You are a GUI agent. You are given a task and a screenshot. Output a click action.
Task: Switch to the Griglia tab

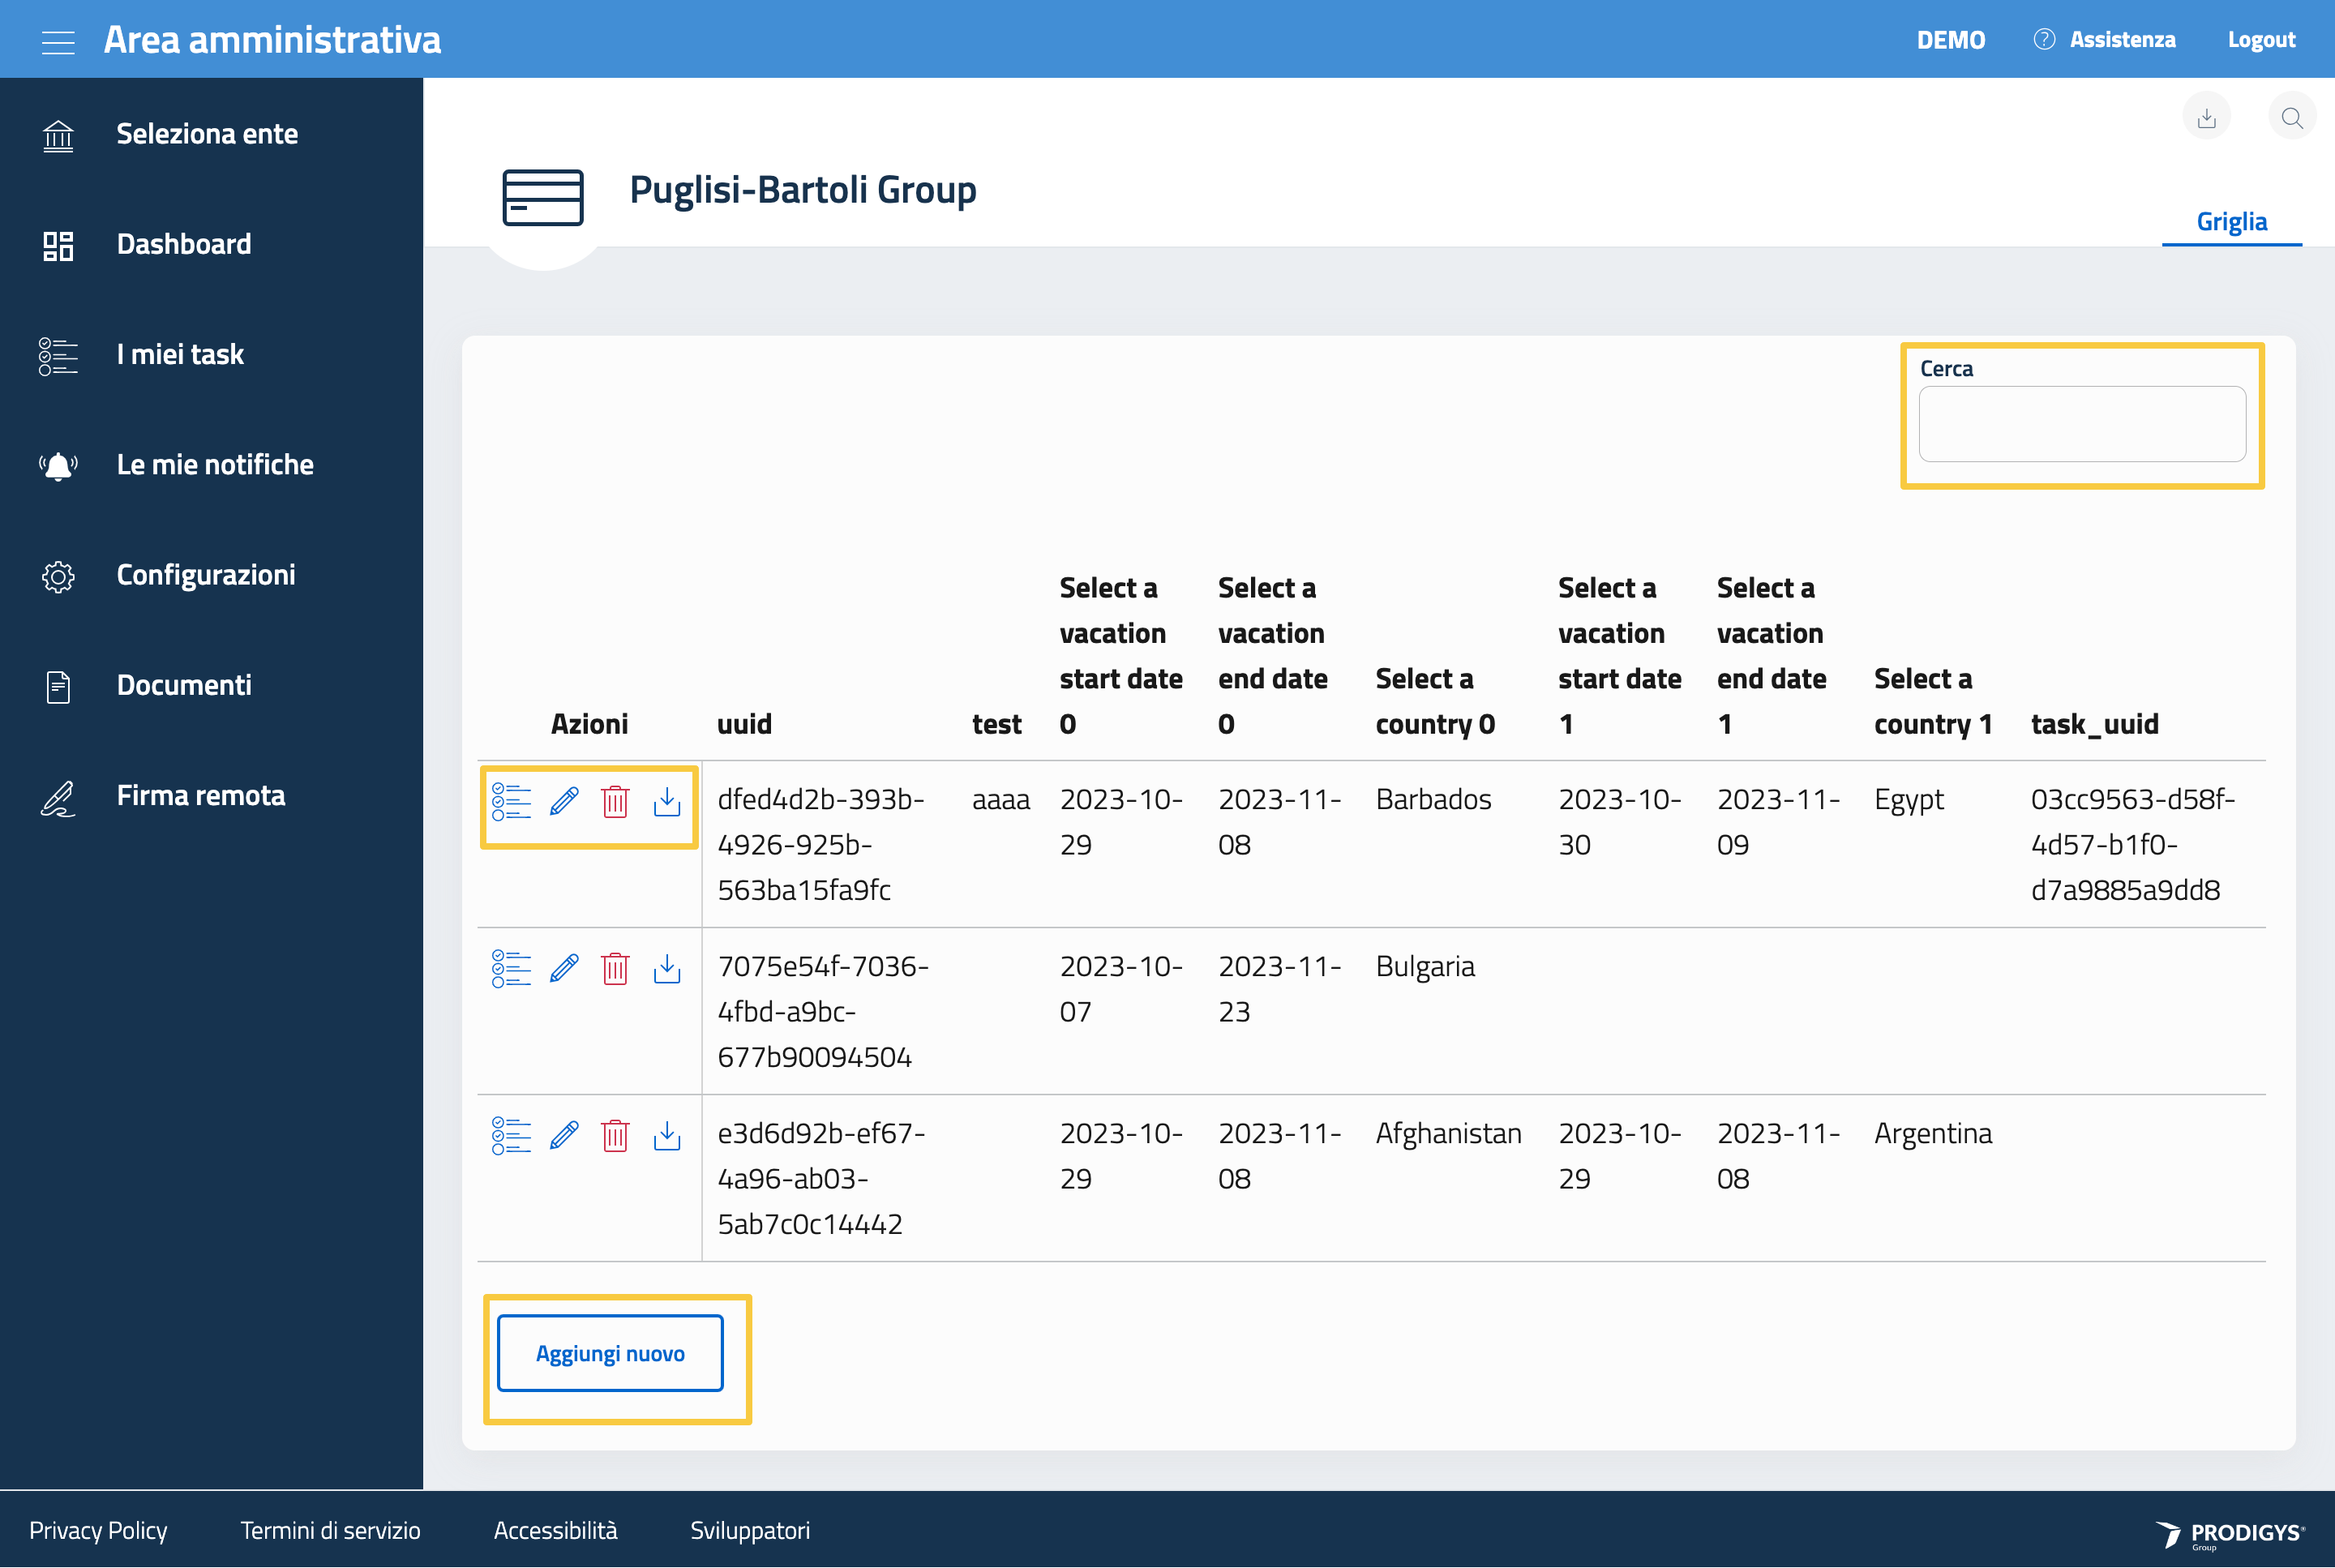point(2231,221)
